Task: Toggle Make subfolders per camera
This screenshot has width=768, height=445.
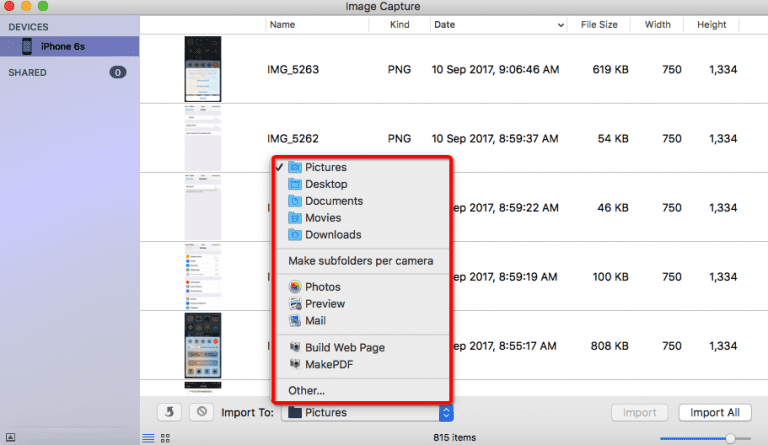Action: (x=360, y=261)
